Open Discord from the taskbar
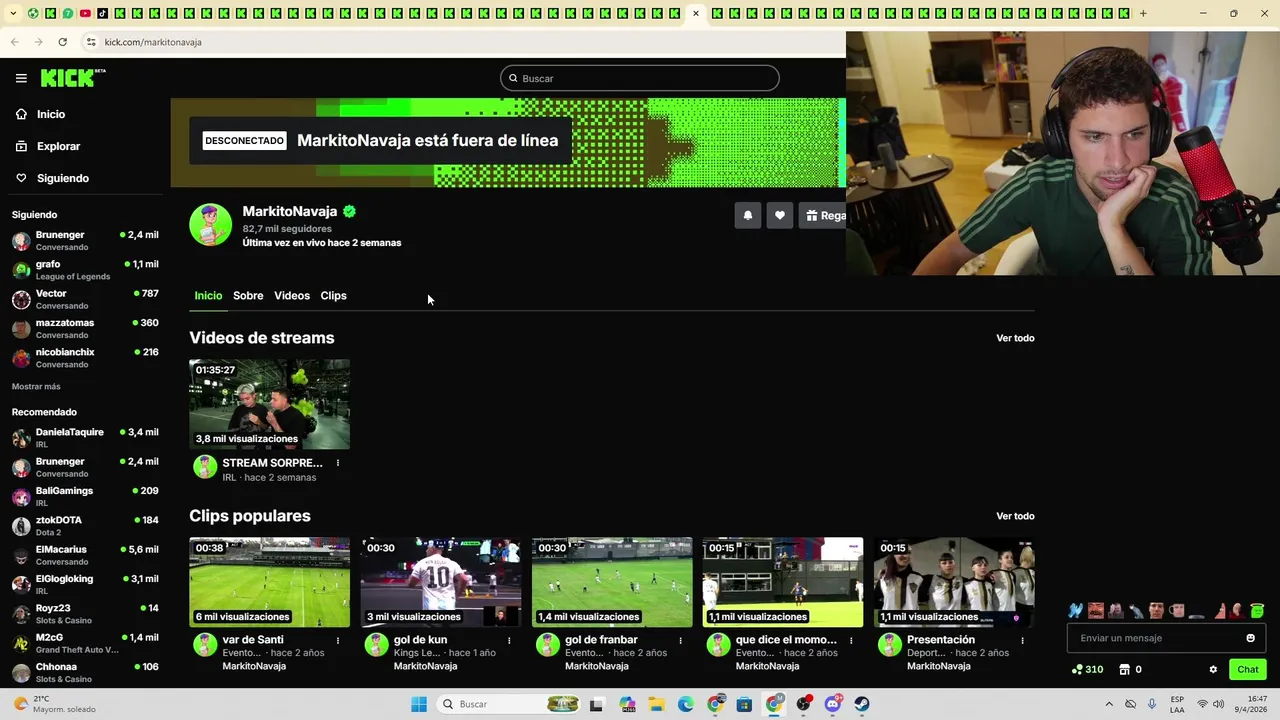The image size is (1280, 720). 833,704
